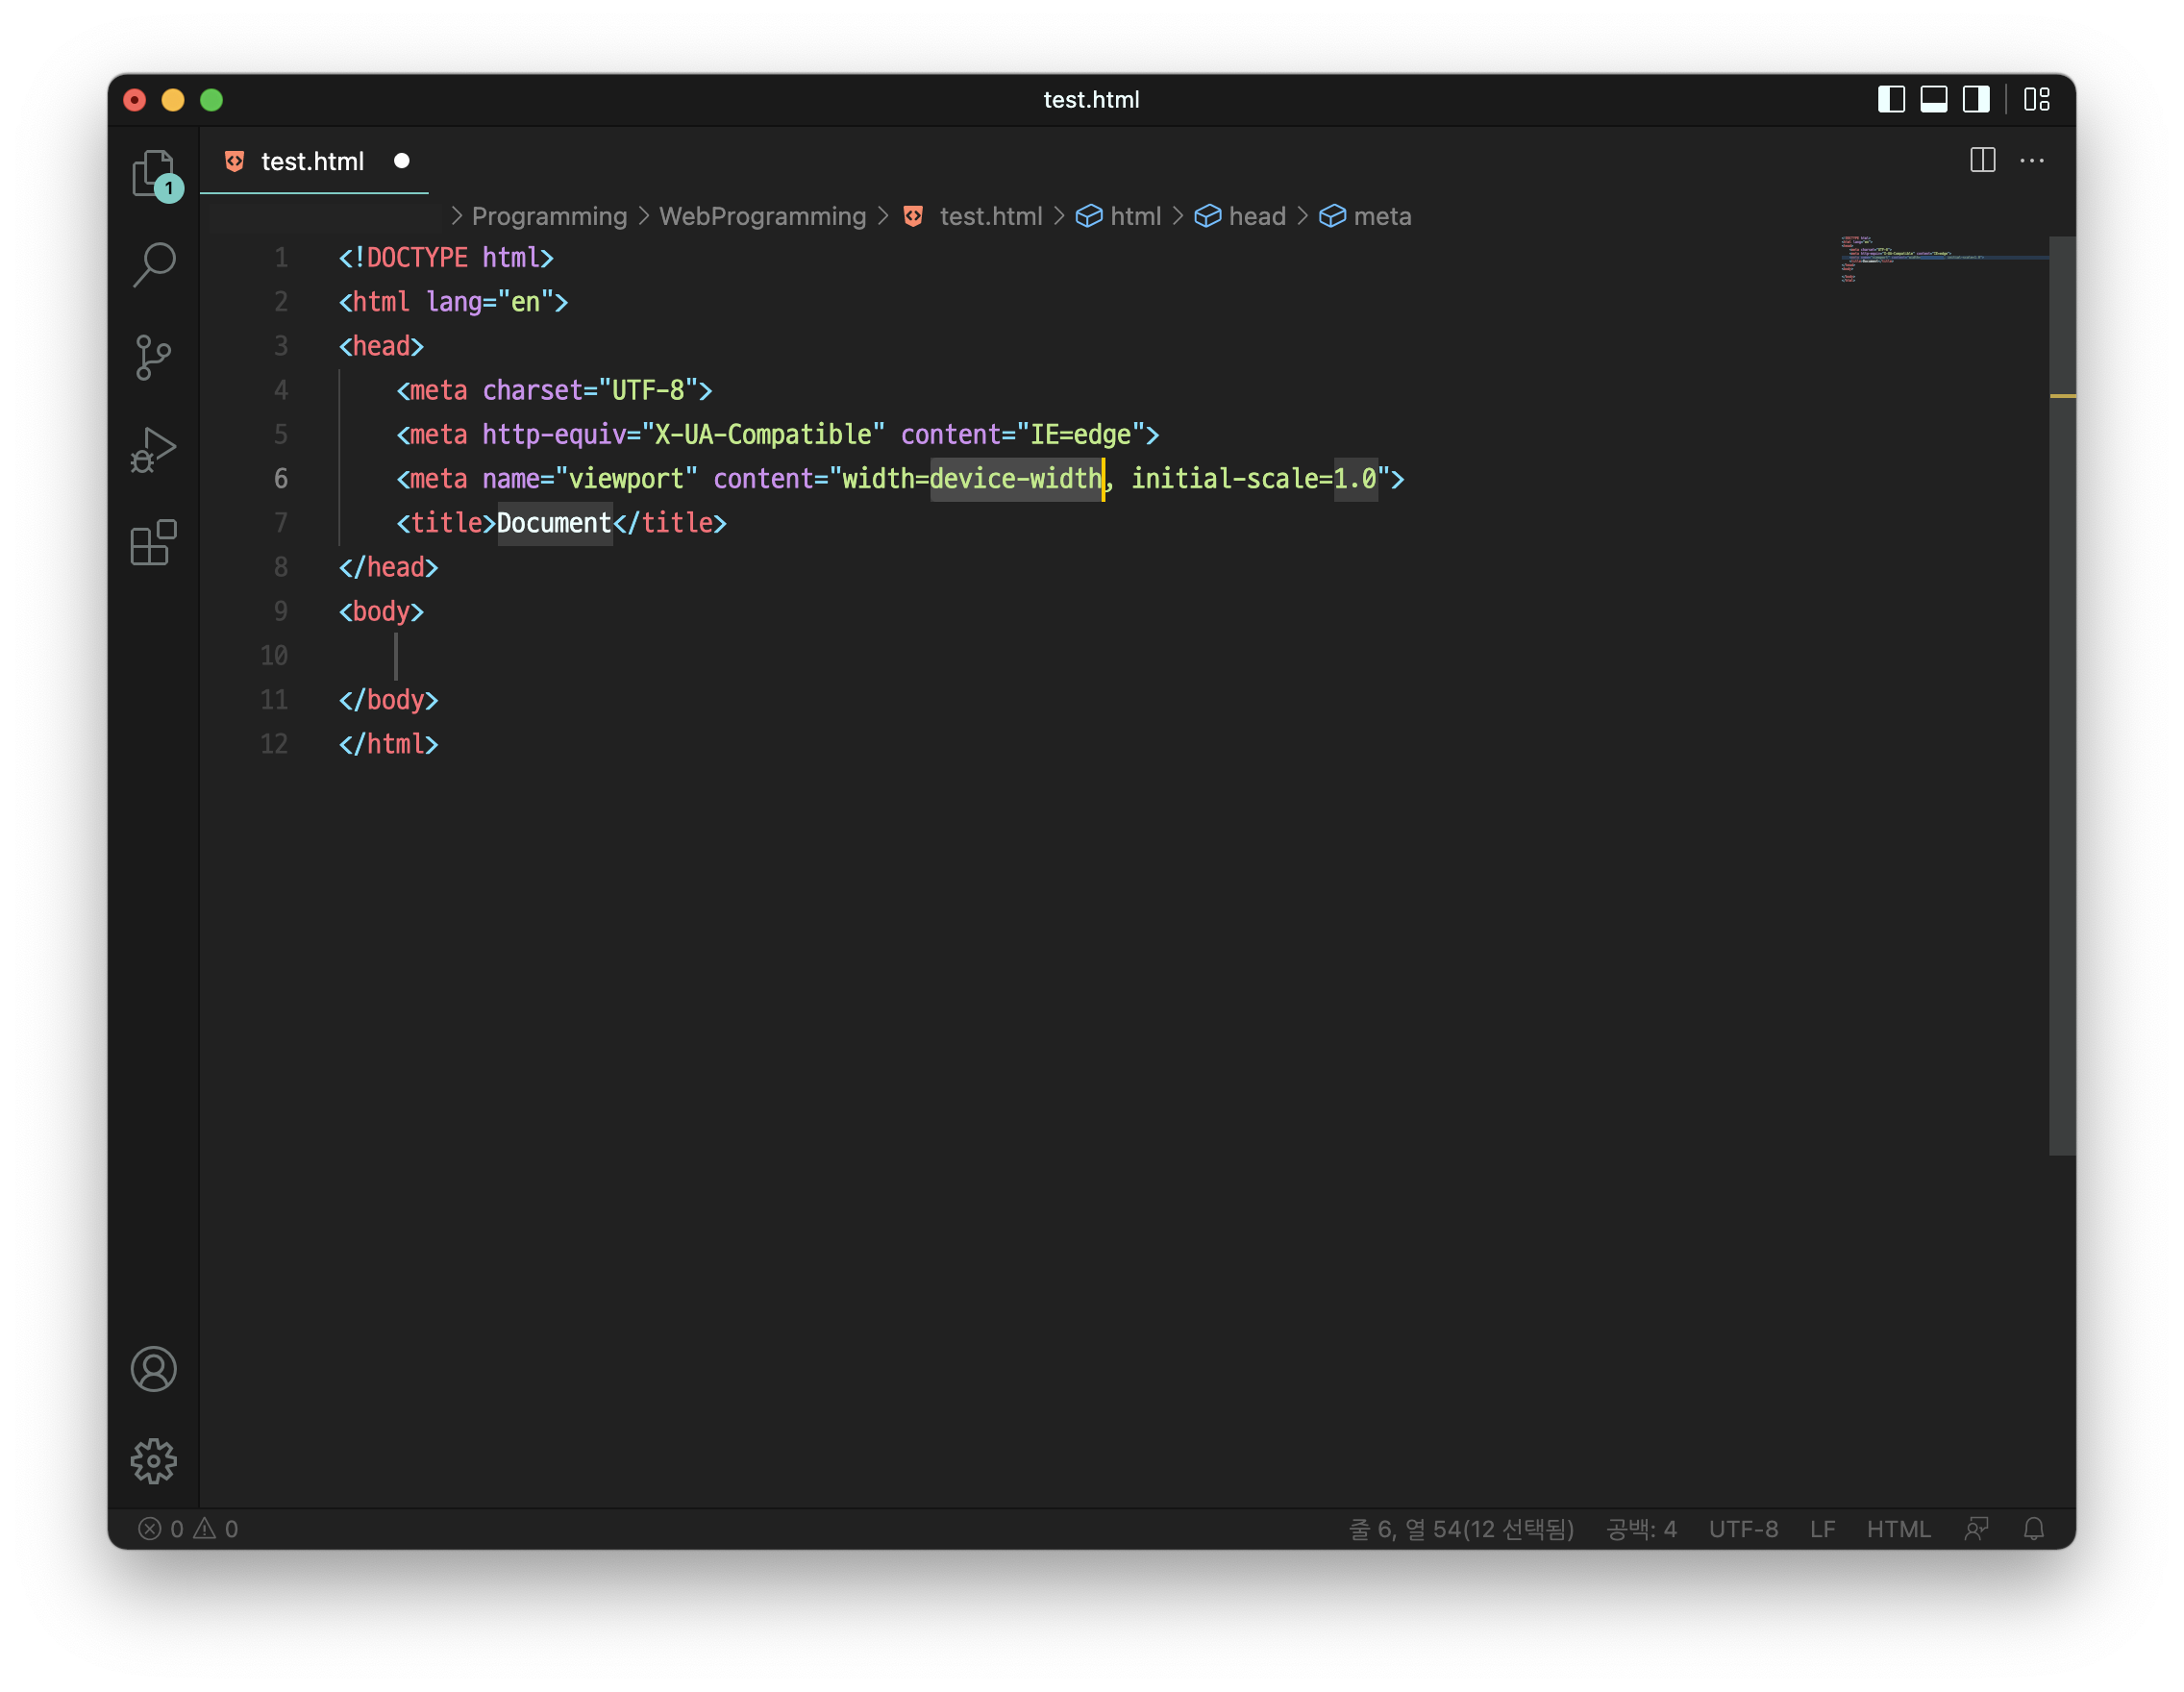Open the Manage gear menu
This screenshot has height=1692, width=2184.
[153, 1461]
